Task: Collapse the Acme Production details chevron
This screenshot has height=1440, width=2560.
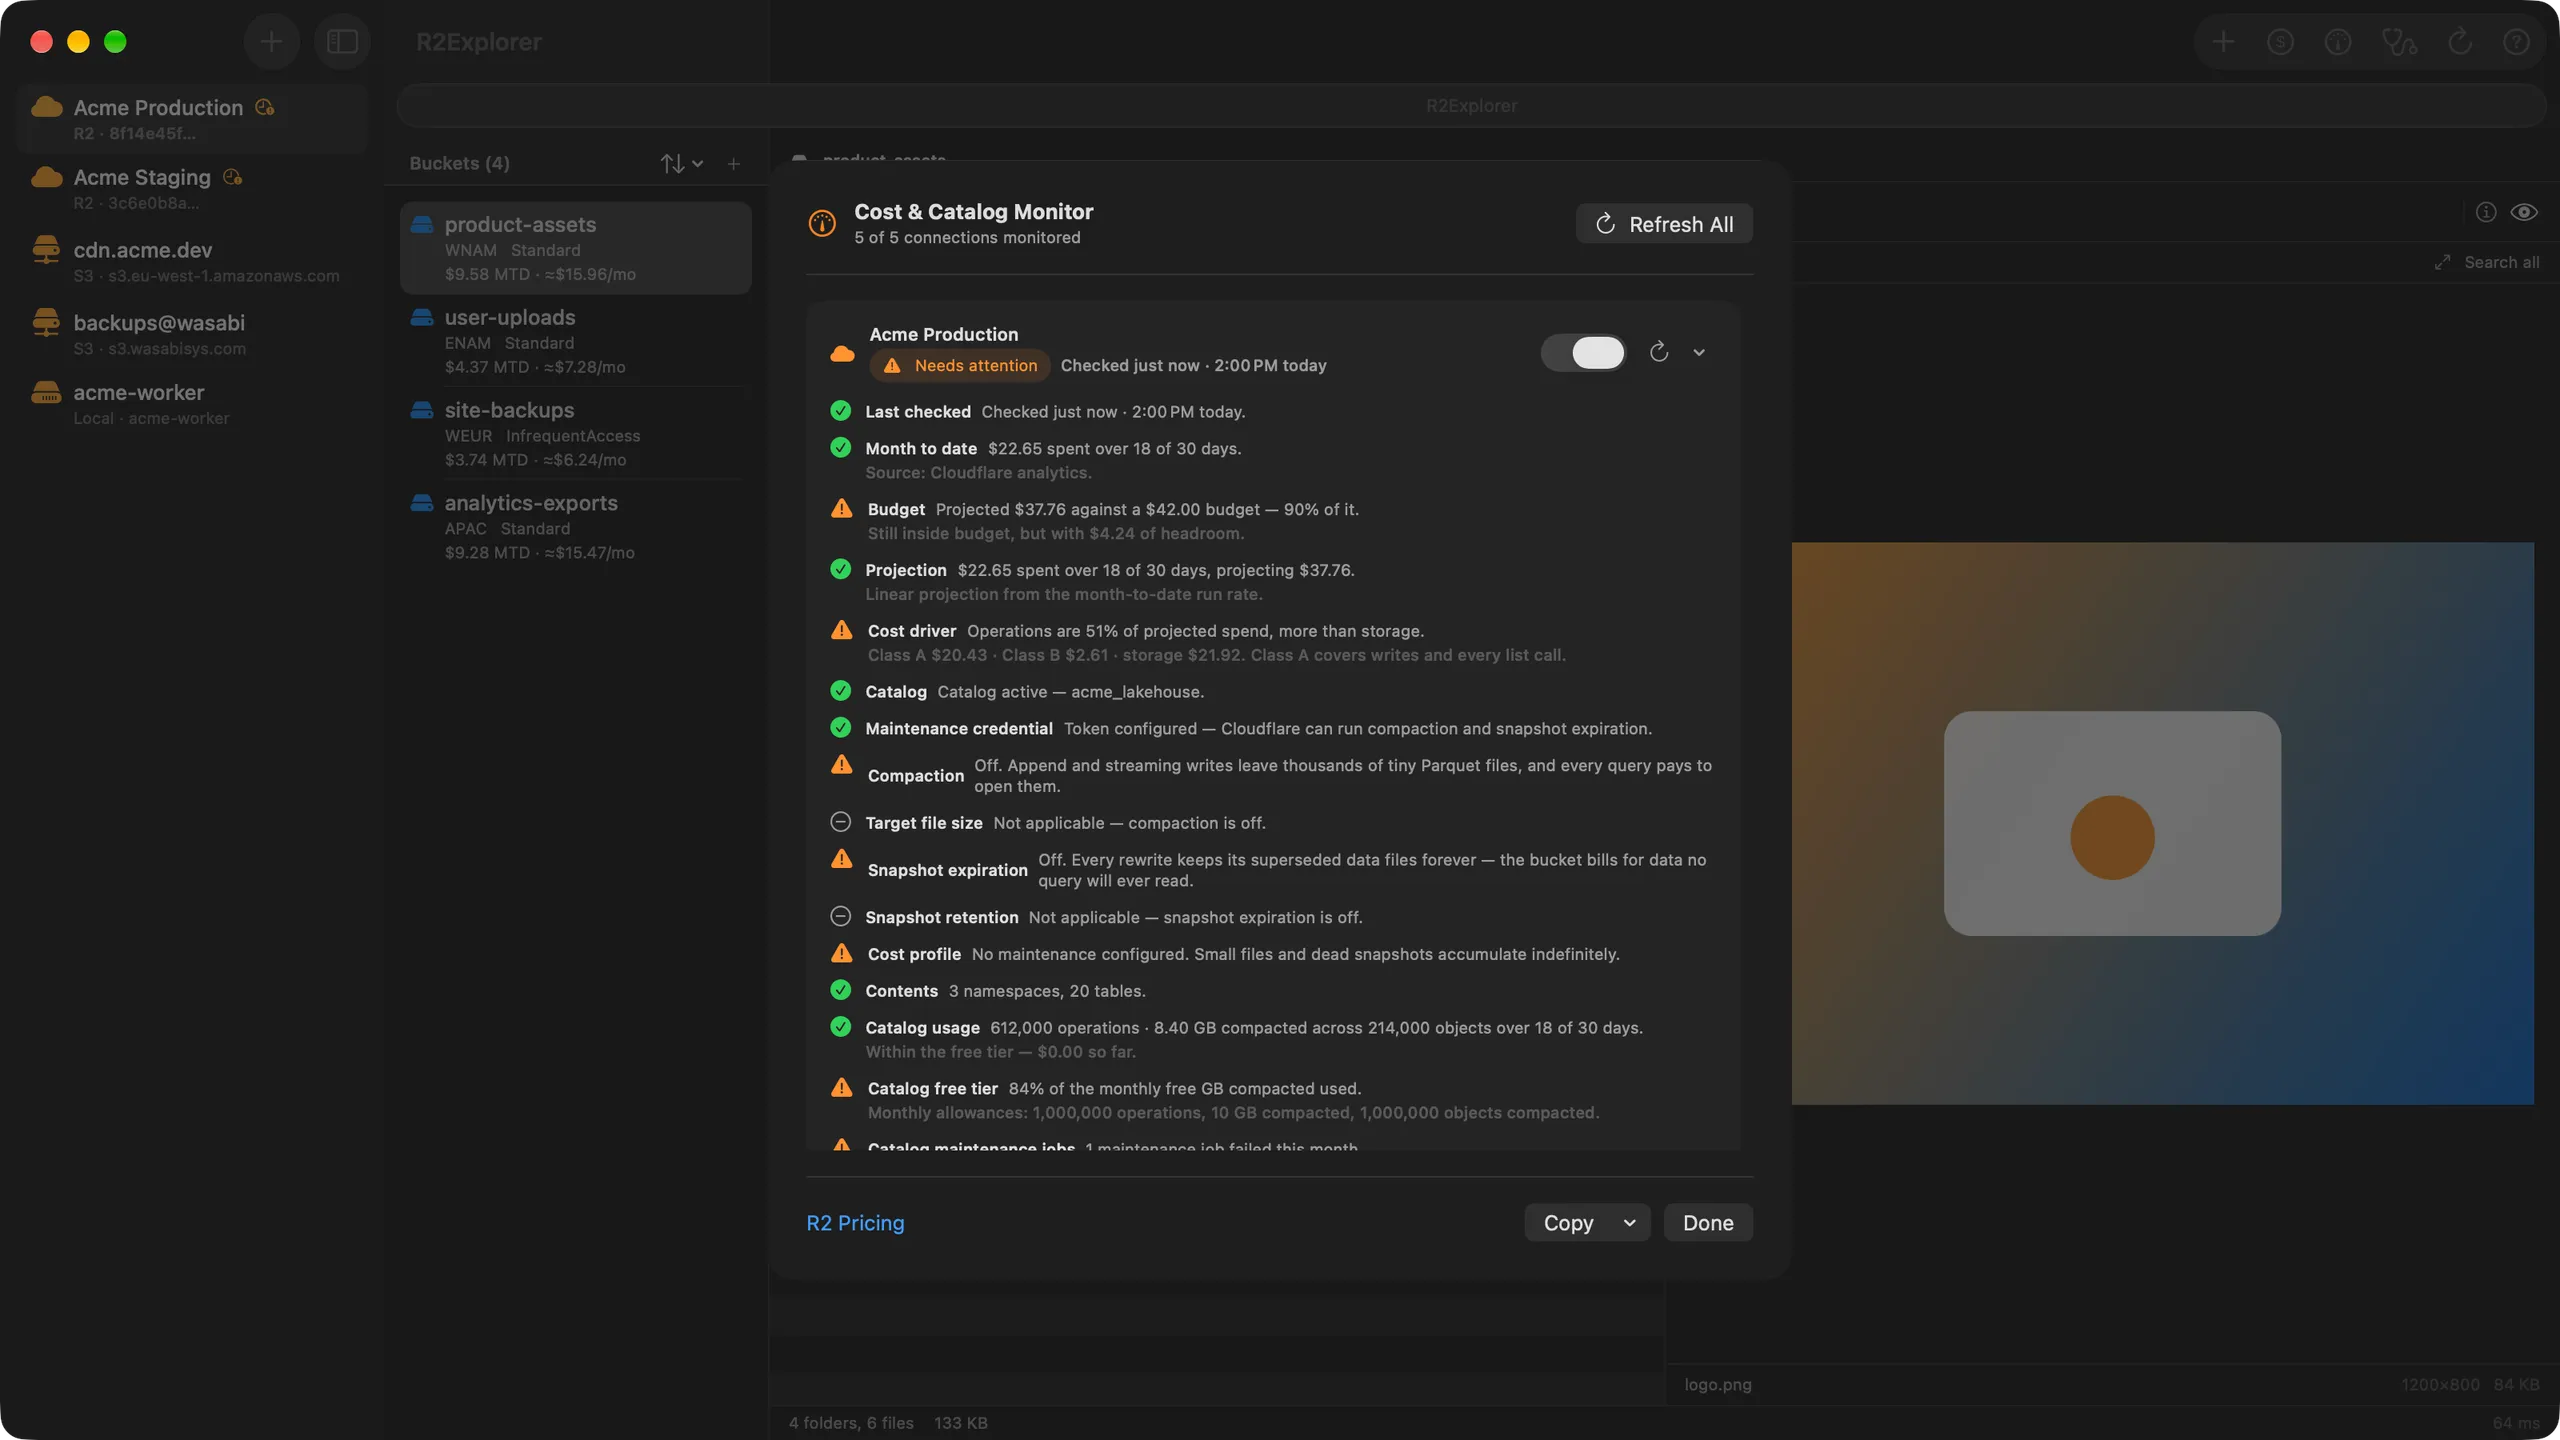Action: [1699, 352]
